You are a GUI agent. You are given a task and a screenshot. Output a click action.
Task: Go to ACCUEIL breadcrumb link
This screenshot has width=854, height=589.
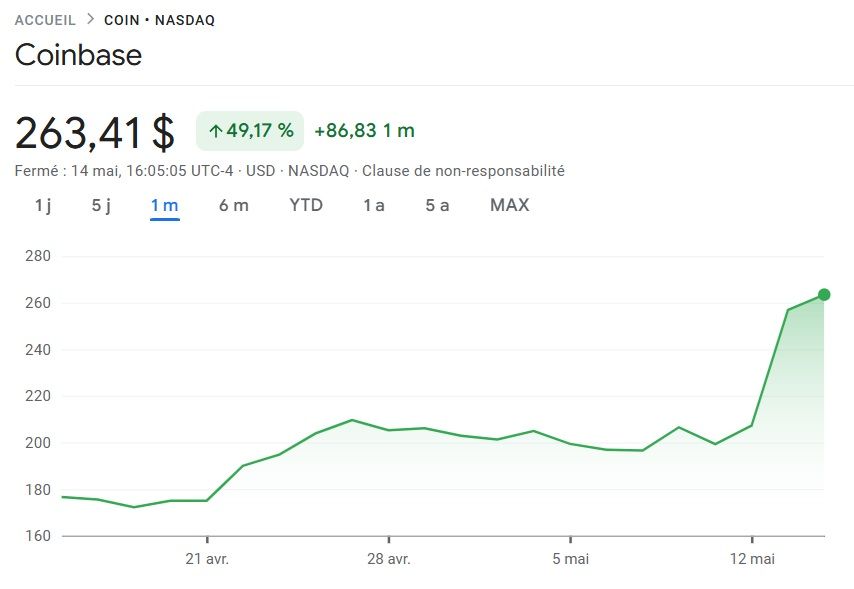[x=45, y=20]
